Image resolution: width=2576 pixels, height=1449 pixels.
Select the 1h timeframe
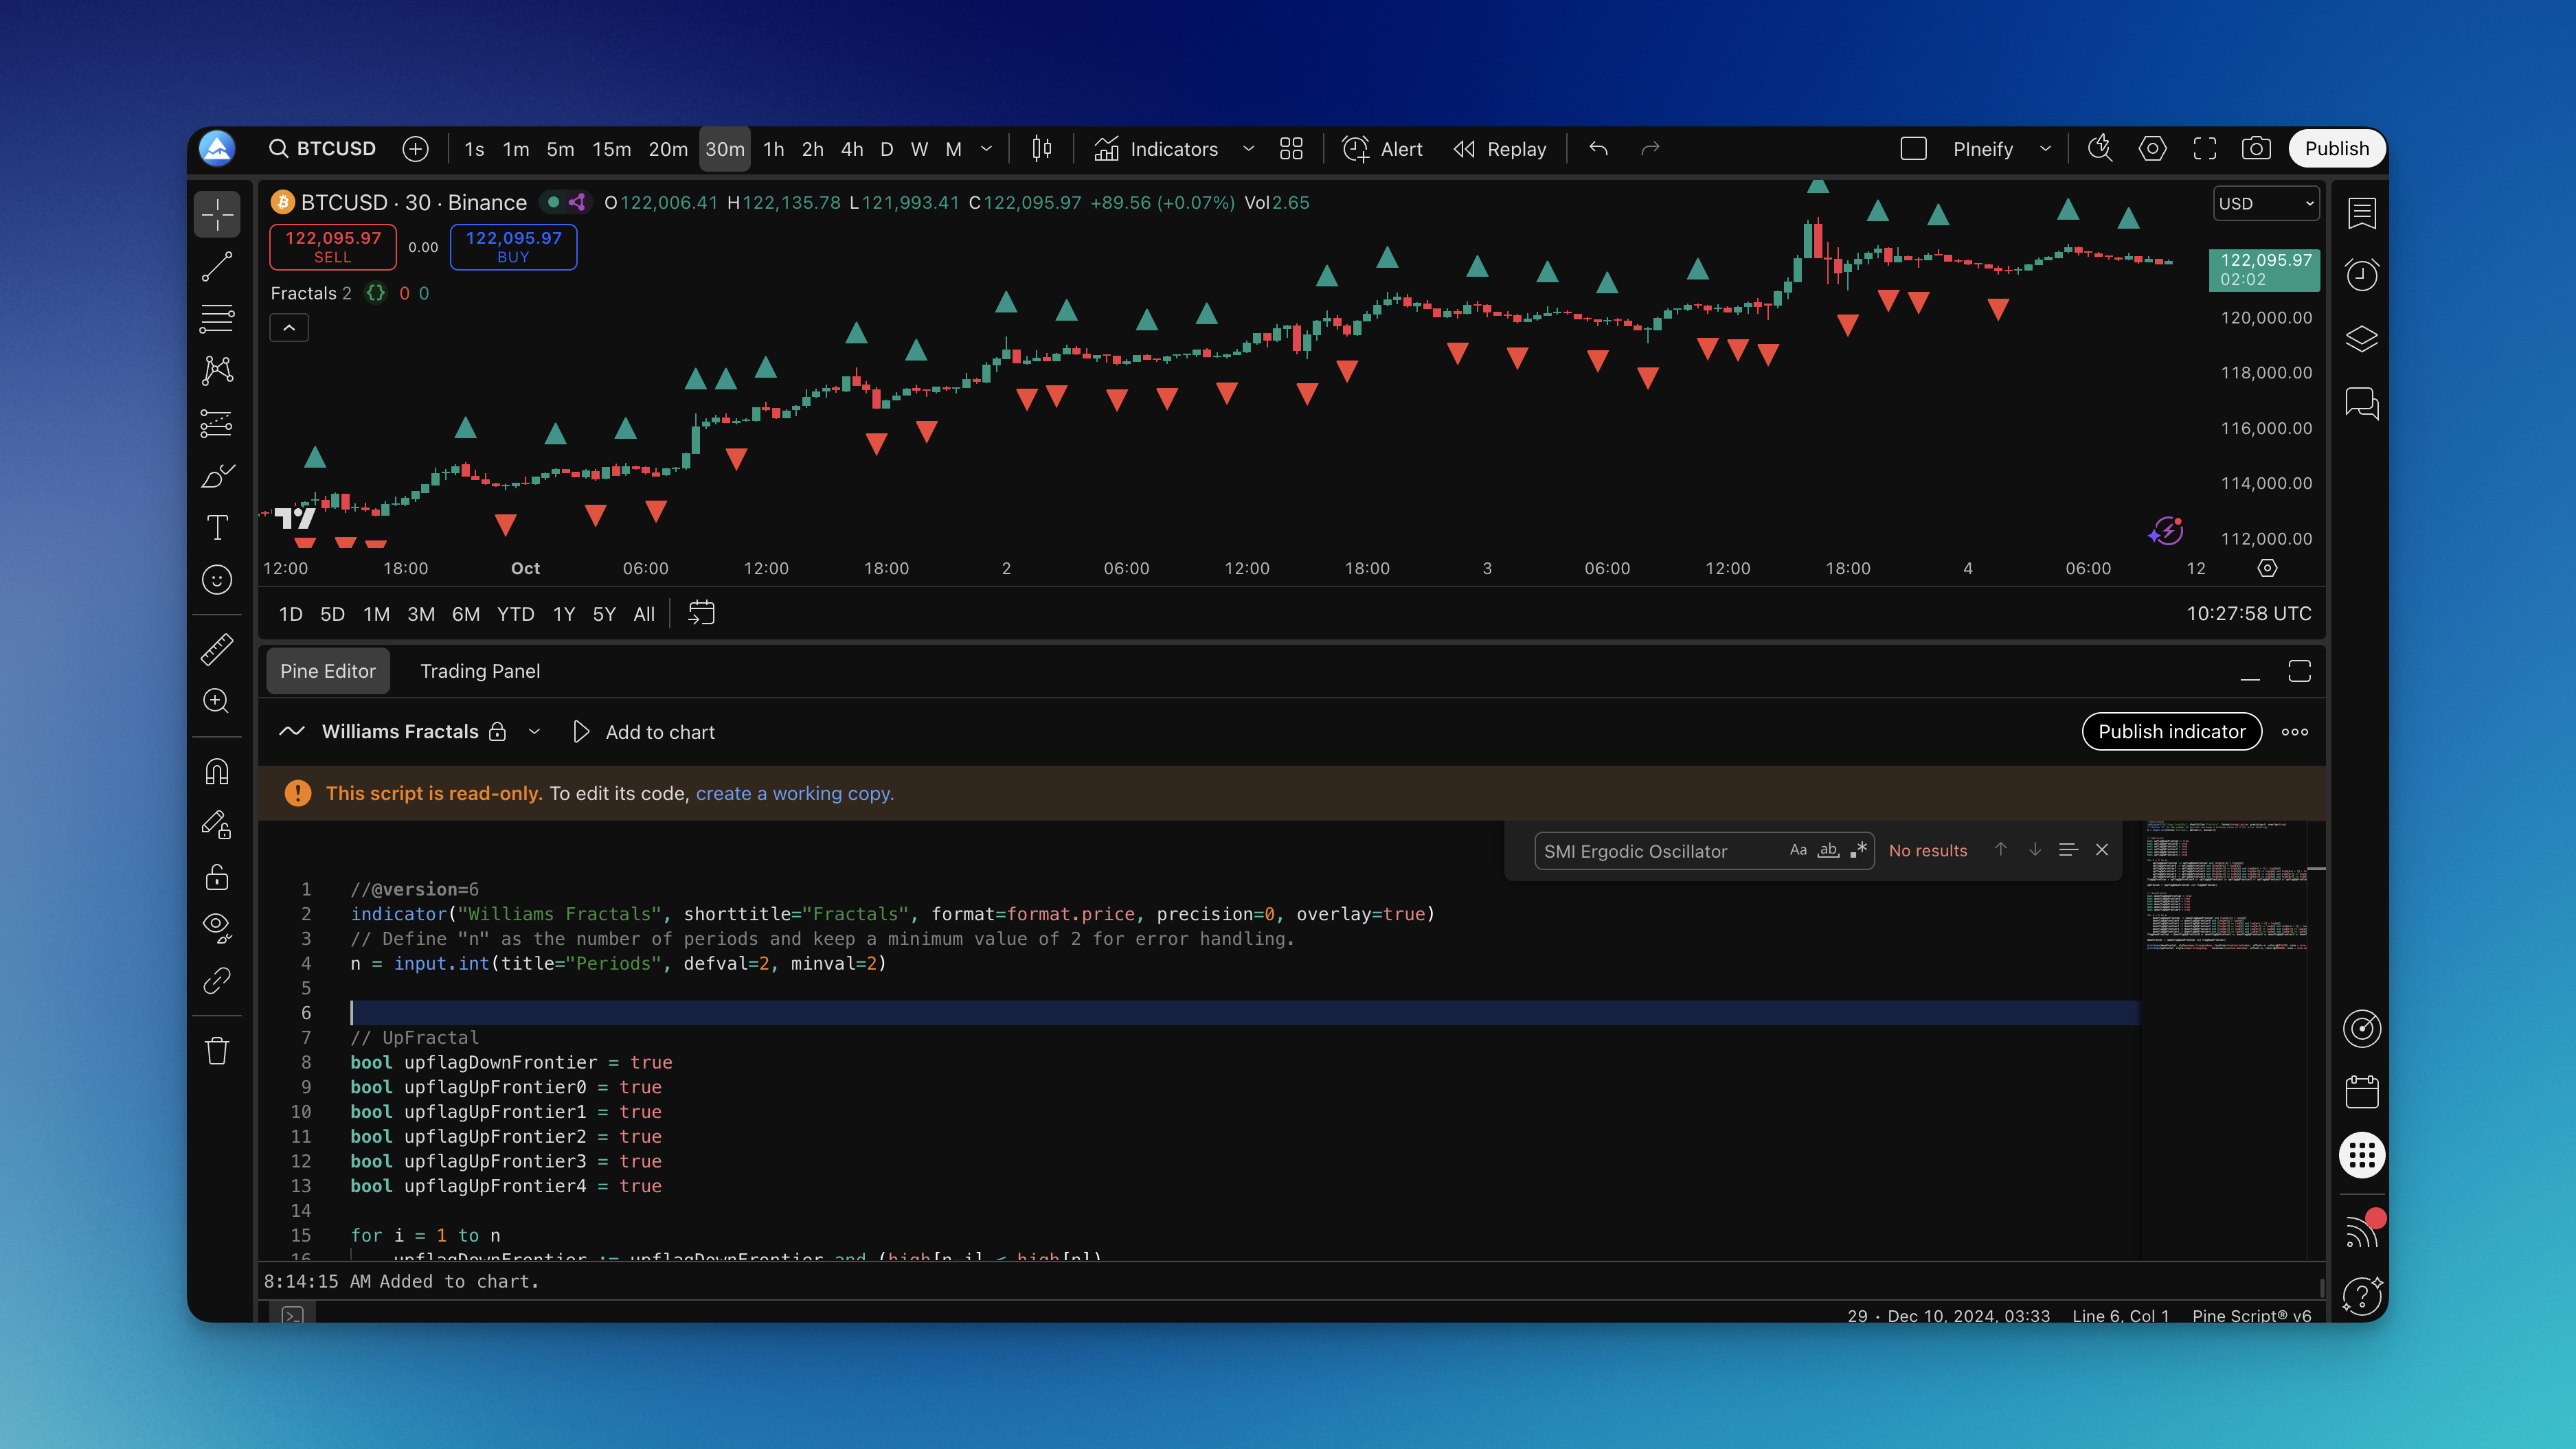[x=773, y=149]
